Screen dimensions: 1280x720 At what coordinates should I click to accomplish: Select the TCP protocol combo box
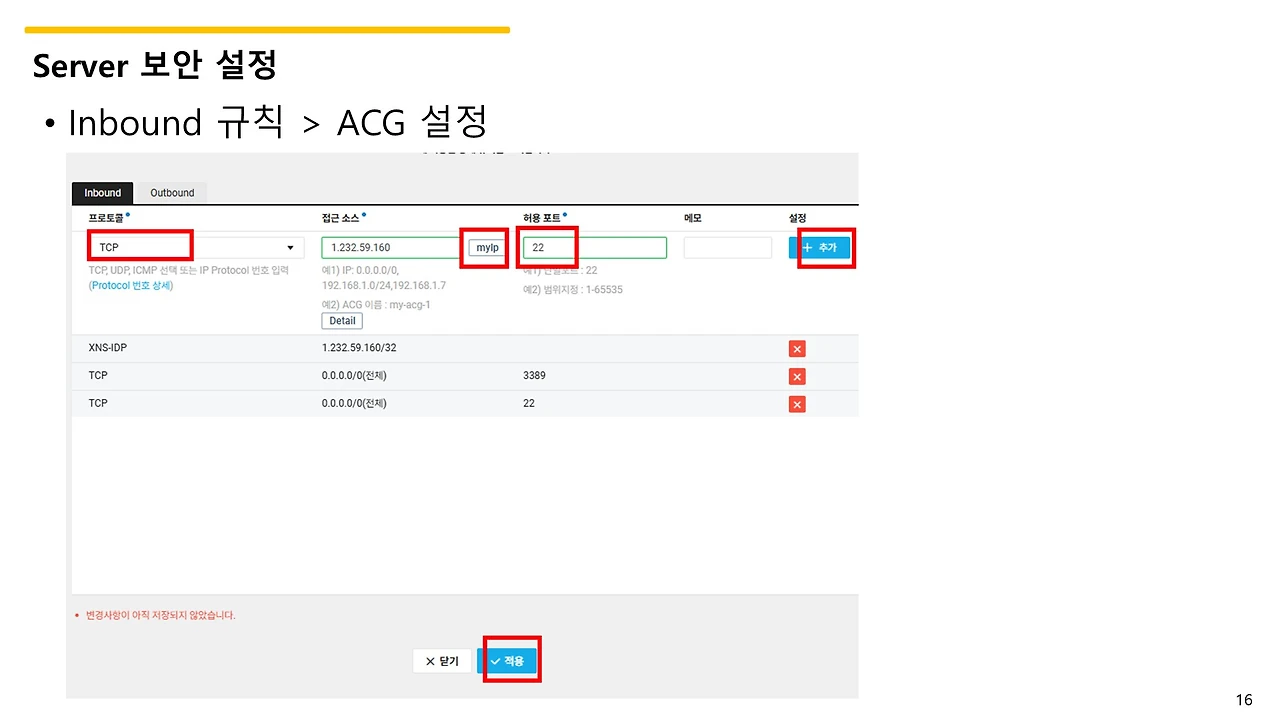(196, 247)
